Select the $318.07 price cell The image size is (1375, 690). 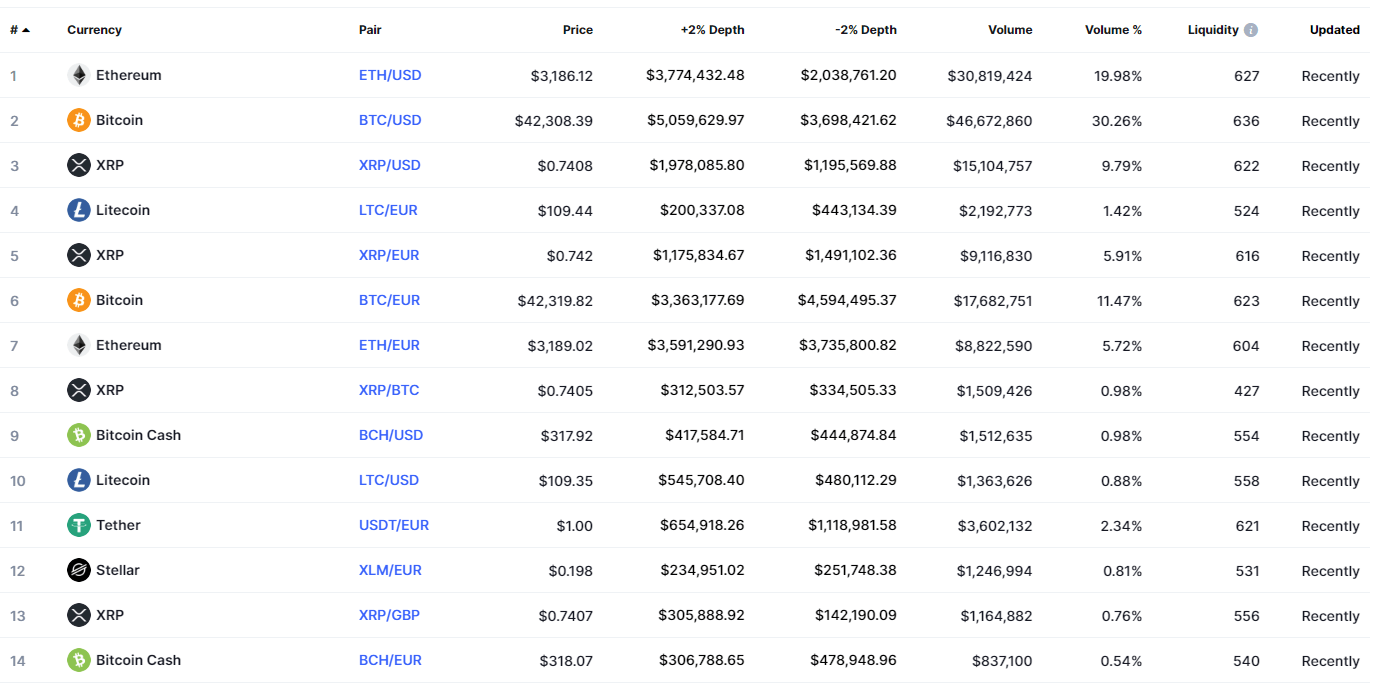566,661
